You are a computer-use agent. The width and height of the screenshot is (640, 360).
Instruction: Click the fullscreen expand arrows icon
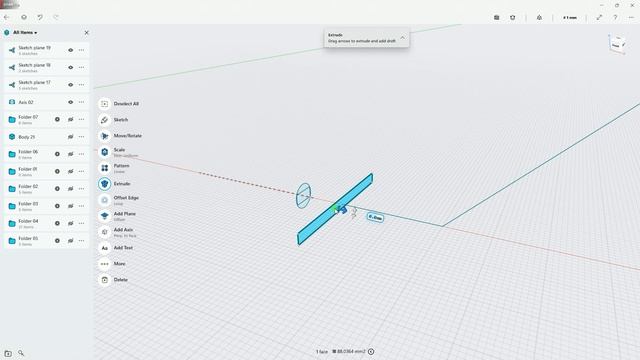point(599,17)
